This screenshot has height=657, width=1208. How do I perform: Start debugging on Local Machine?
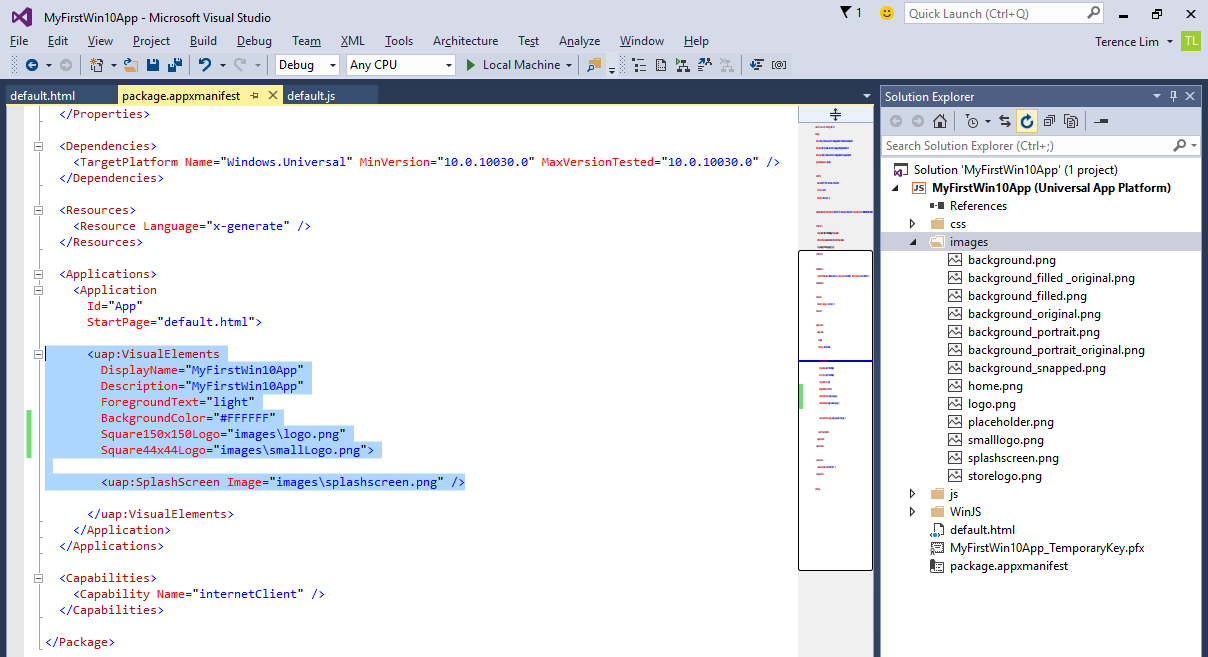pos(513,65)
